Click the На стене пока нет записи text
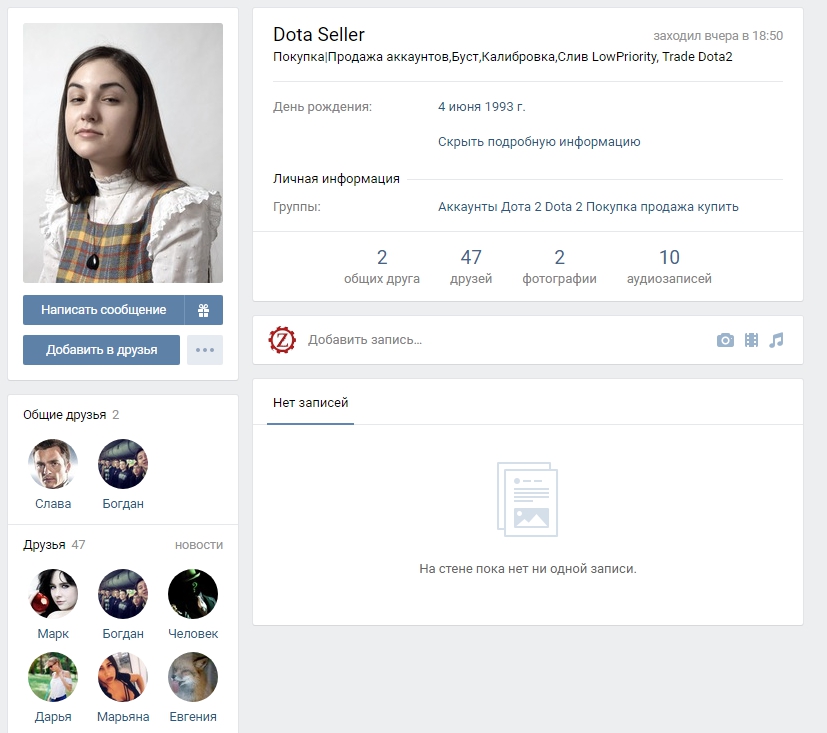This screenshot has height=733, width=827. tap(528, 569)
